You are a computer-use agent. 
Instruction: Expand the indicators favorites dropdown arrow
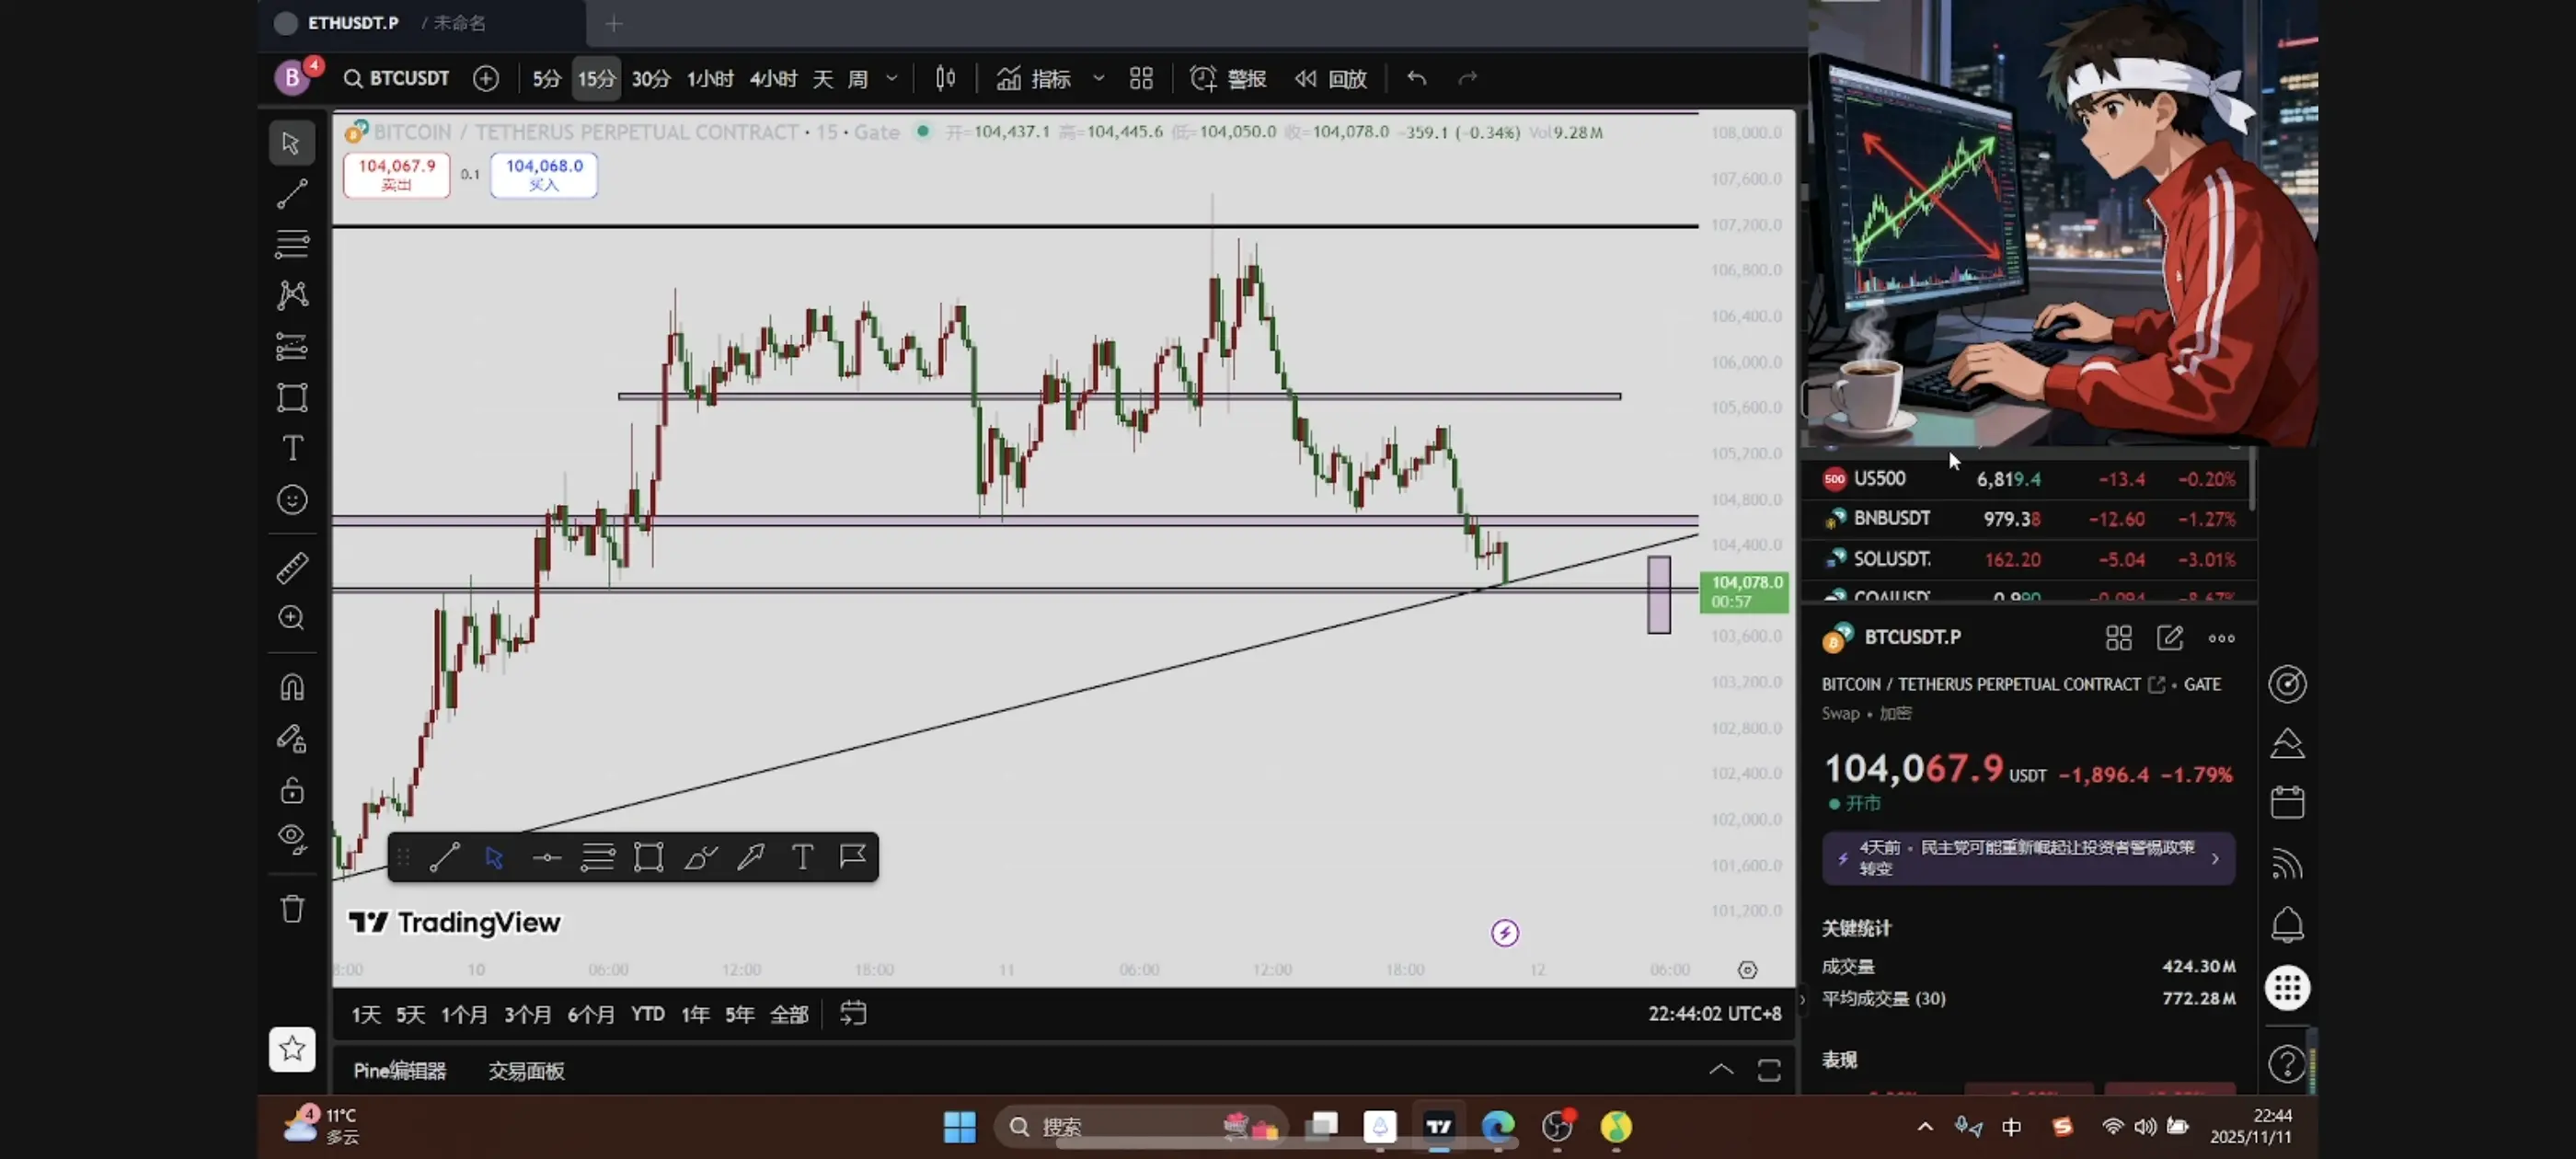(1099, 78)
